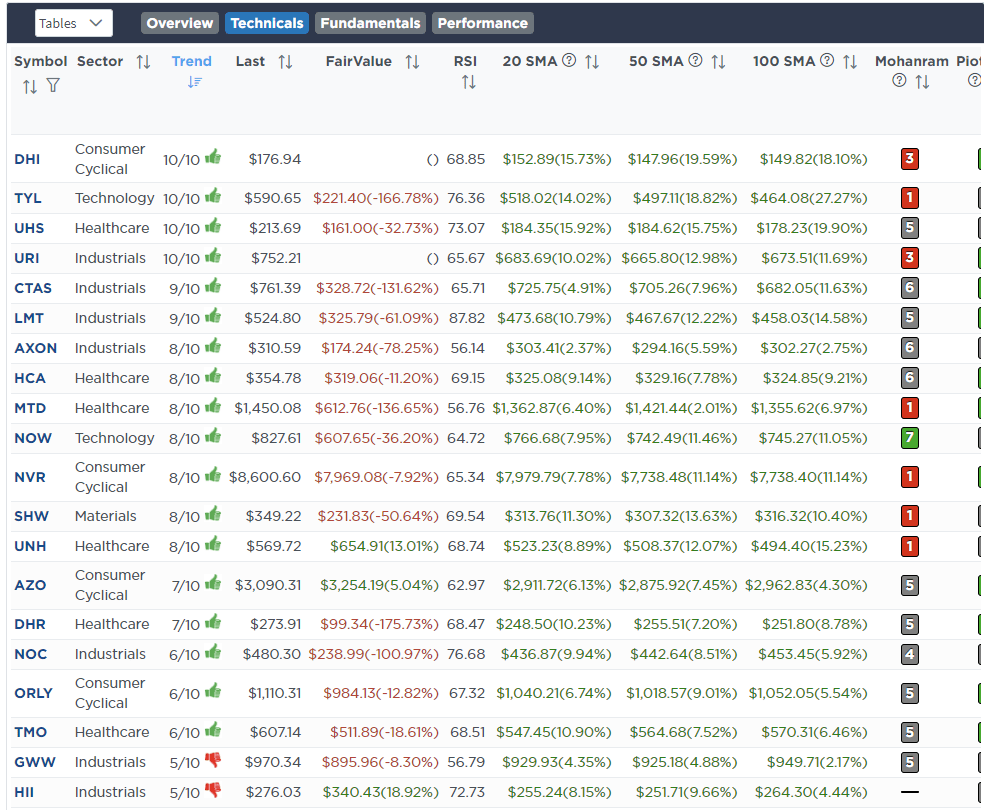Sort by the 100 SMA column
The image size is (984, 810).
pyautogui.click(x=850, y=62)
